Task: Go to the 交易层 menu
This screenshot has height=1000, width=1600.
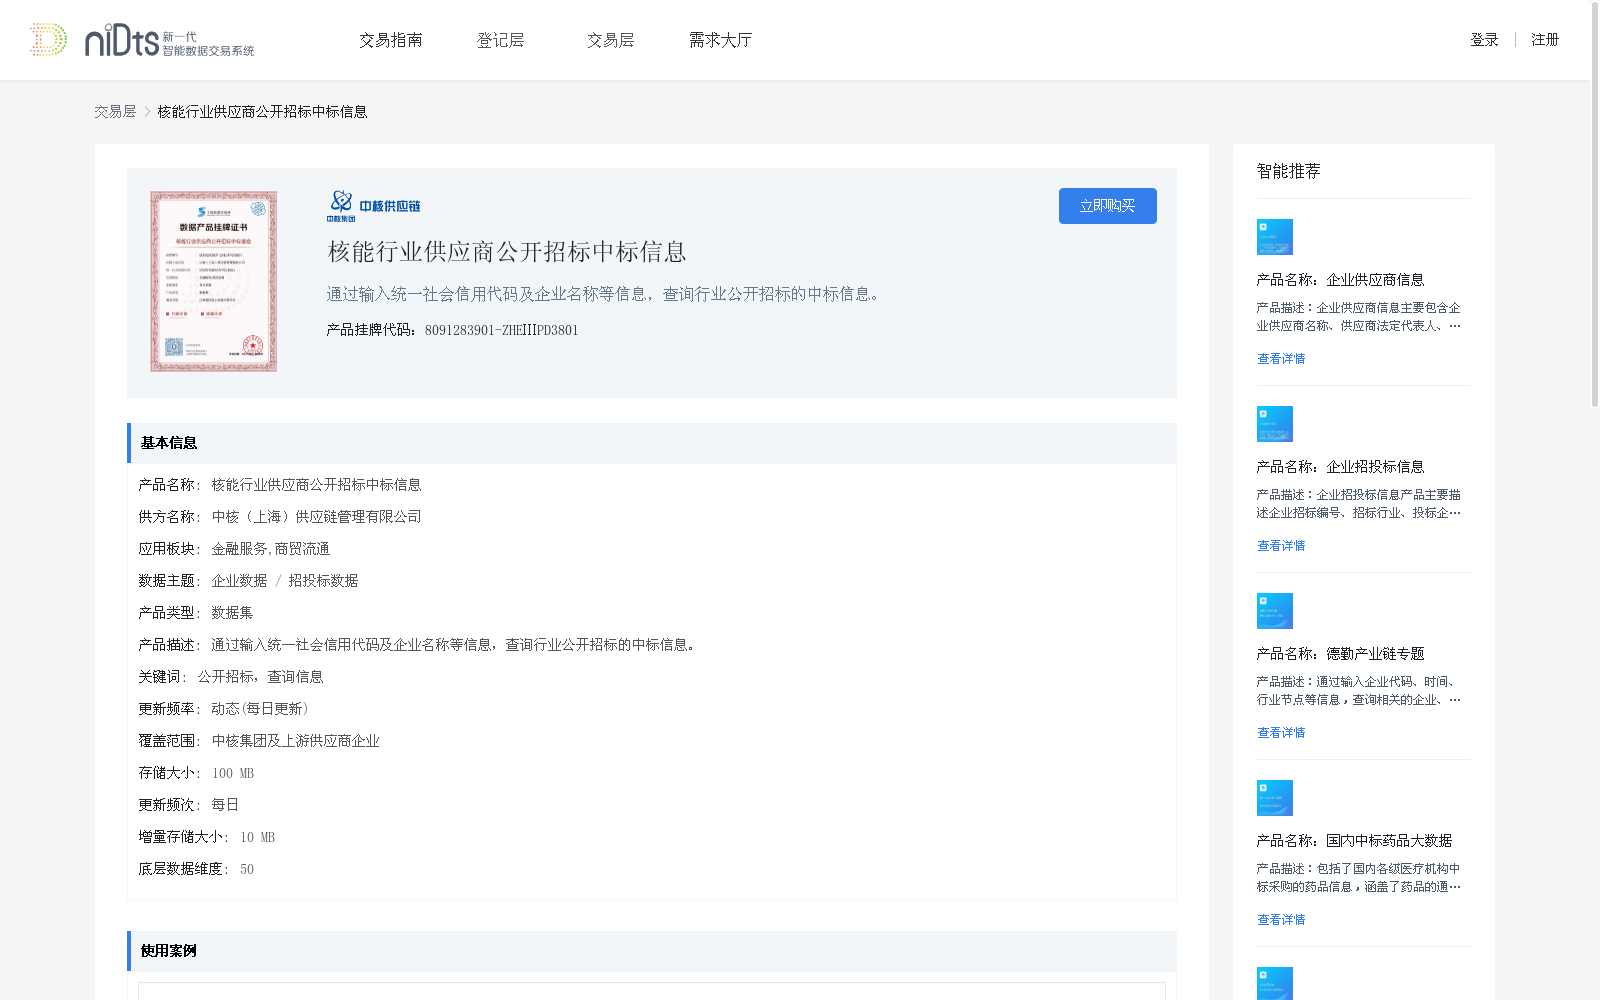Action: (610, 40)
